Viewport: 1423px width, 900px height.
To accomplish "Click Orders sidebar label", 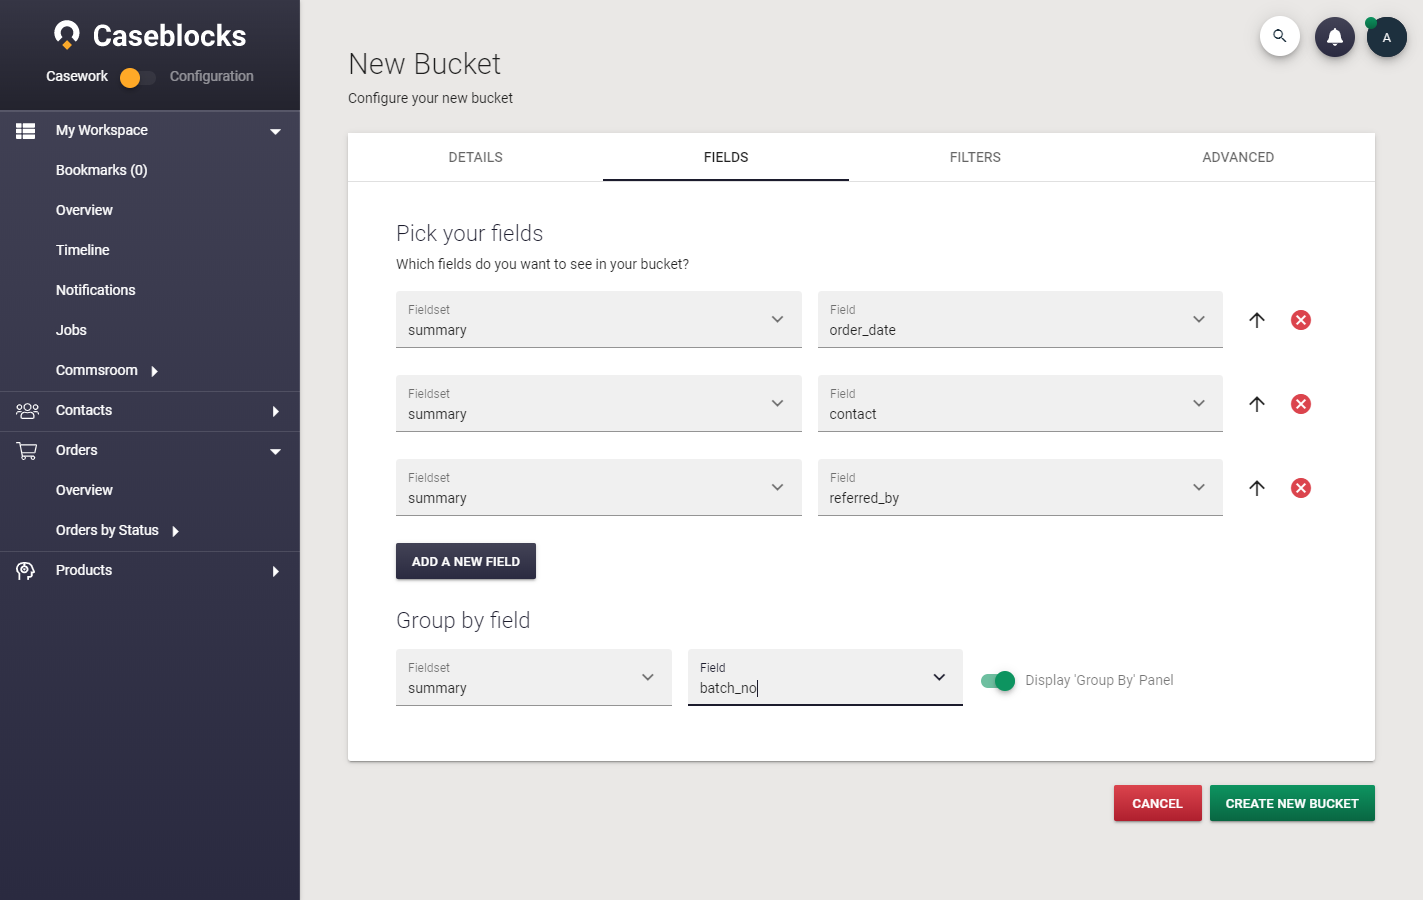I will point(77,450).
